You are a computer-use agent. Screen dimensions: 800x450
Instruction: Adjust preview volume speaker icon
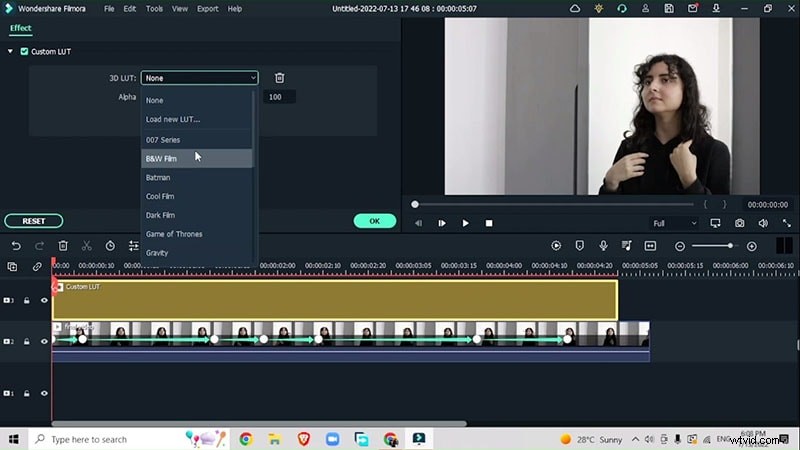click(x=763, y=223)
